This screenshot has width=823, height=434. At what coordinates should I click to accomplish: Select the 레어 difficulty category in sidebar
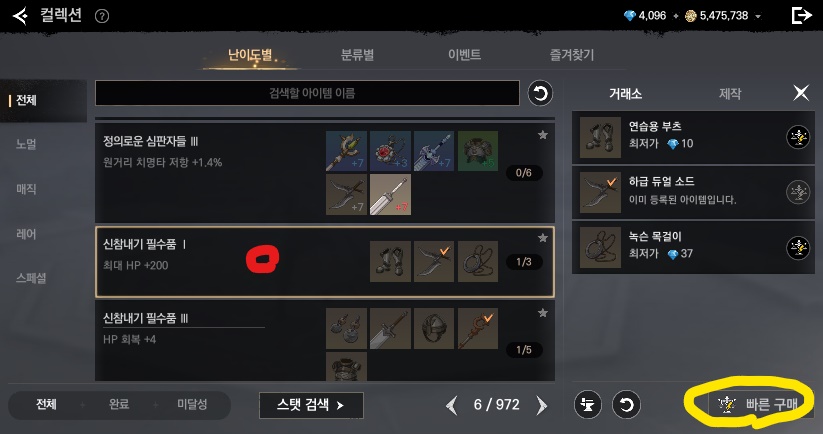click(x=26, y=234)
